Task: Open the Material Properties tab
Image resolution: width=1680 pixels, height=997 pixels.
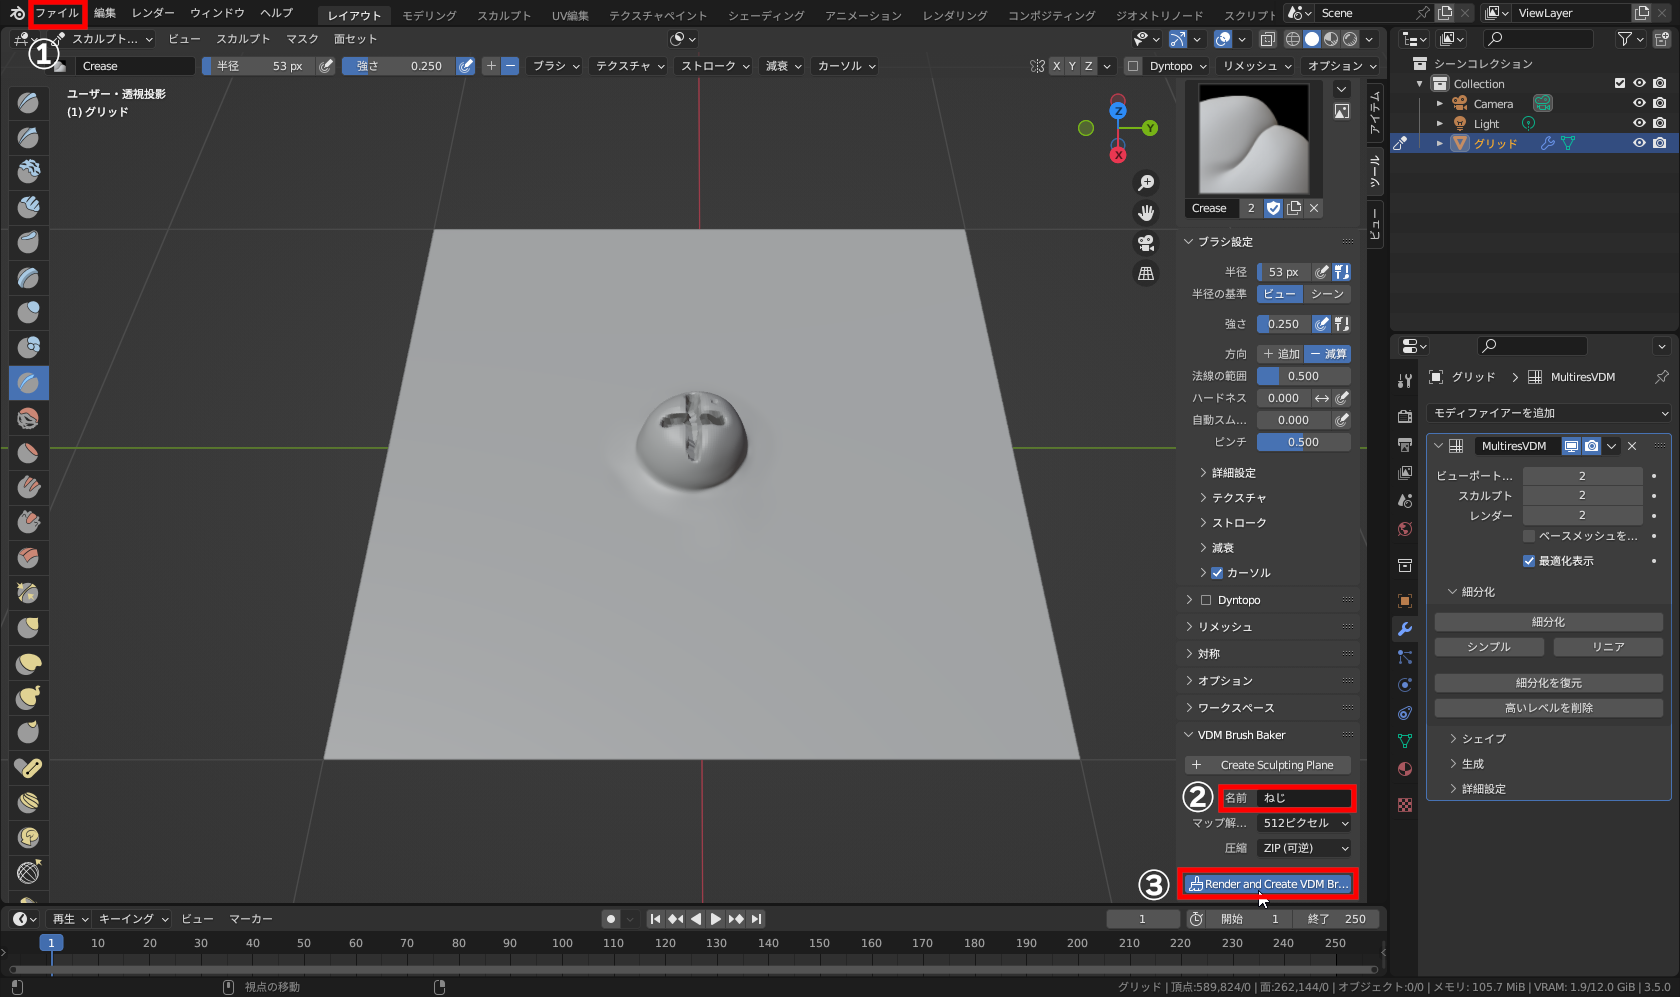Action: click(1404, 770)
